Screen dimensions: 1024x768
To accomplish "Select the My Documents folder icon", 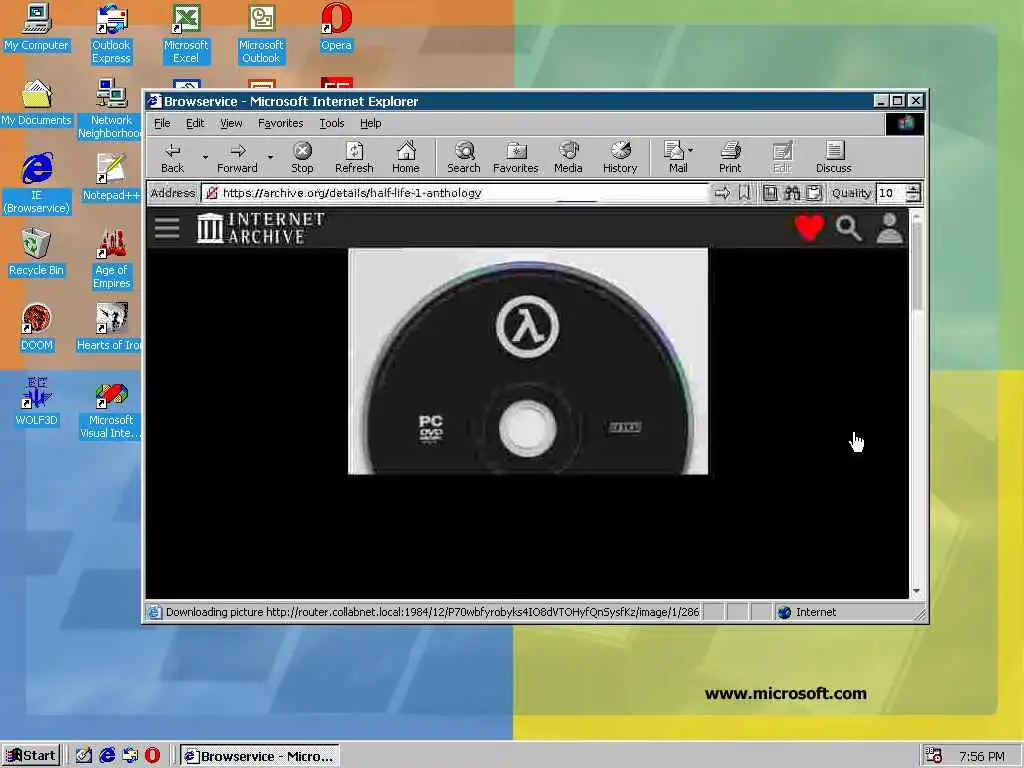I will click(37, 103).
